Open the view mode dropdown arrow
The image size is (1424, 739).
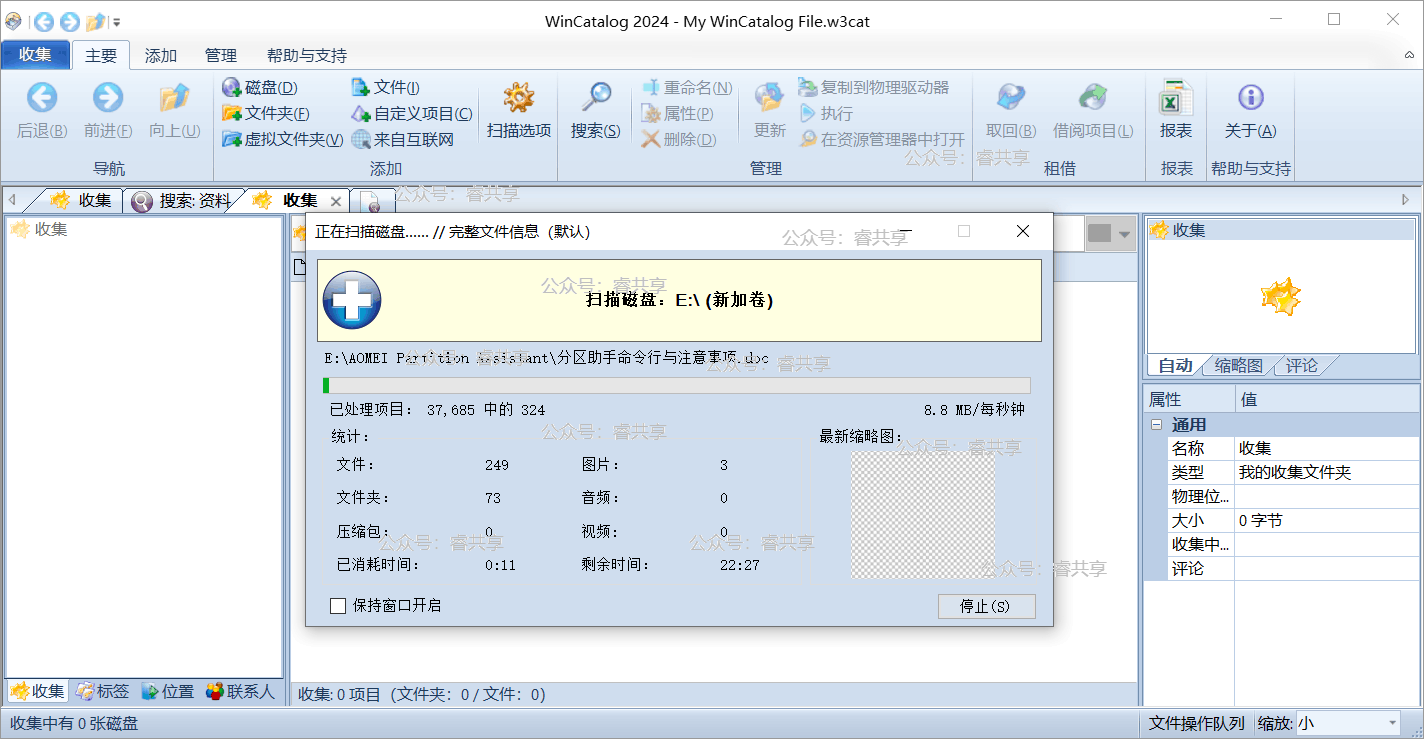(x=1125, y=234)
